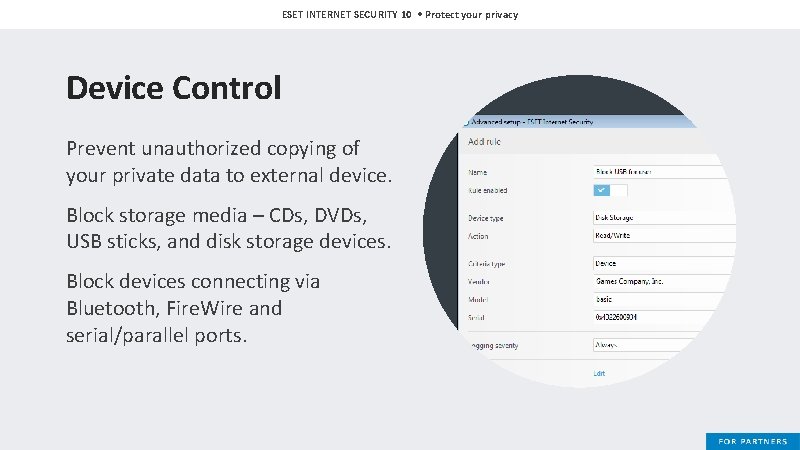Click the Device Control slide heading
800x450 pixels.
173,88
